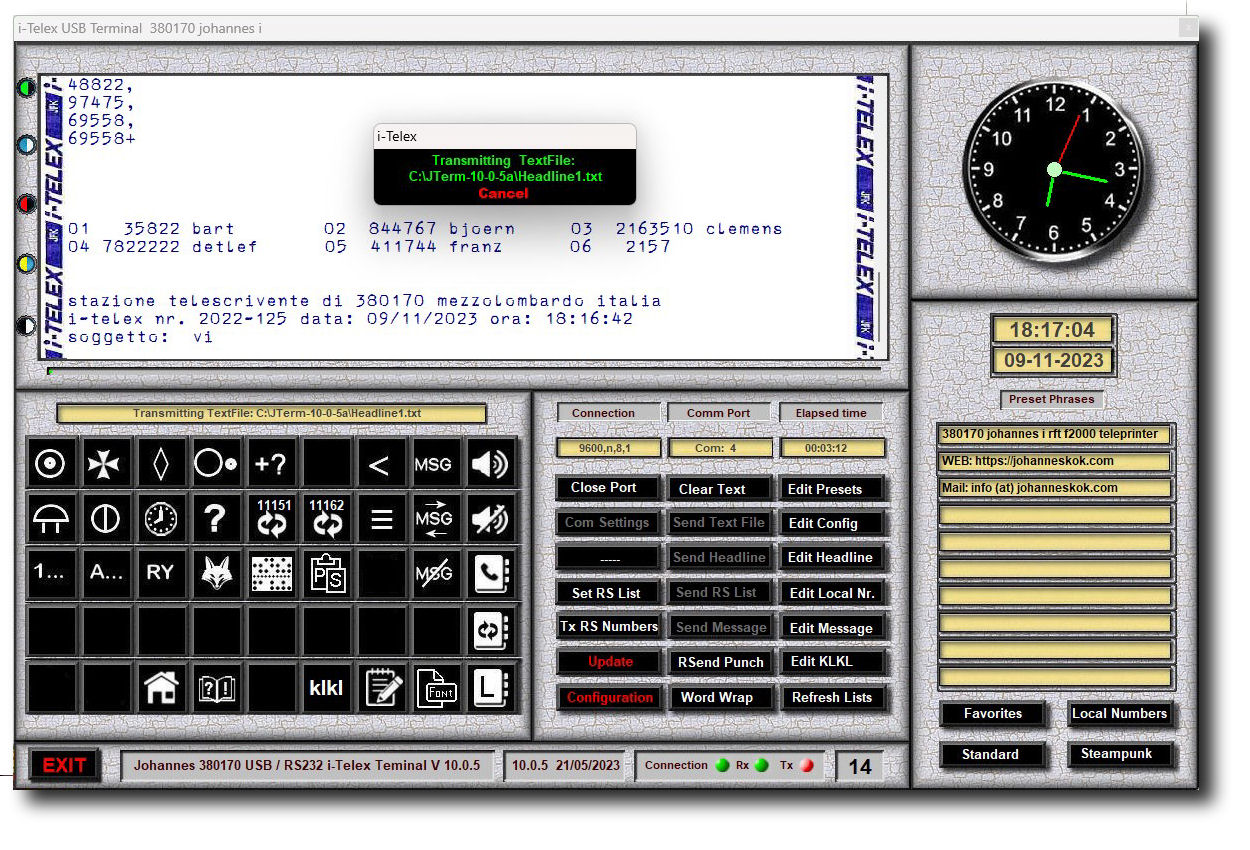Click the bell dome icon
This screenshot has height=850, width=1250.
(x=50, y=518)
